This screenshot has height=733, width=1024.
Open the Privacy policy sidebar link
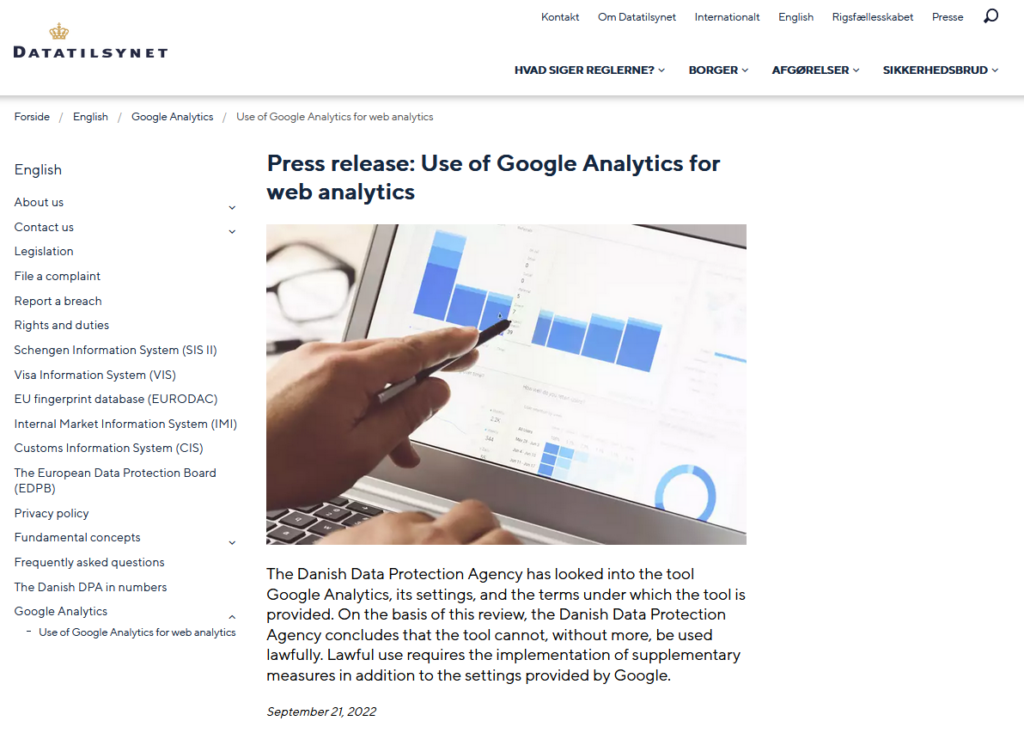52,513
